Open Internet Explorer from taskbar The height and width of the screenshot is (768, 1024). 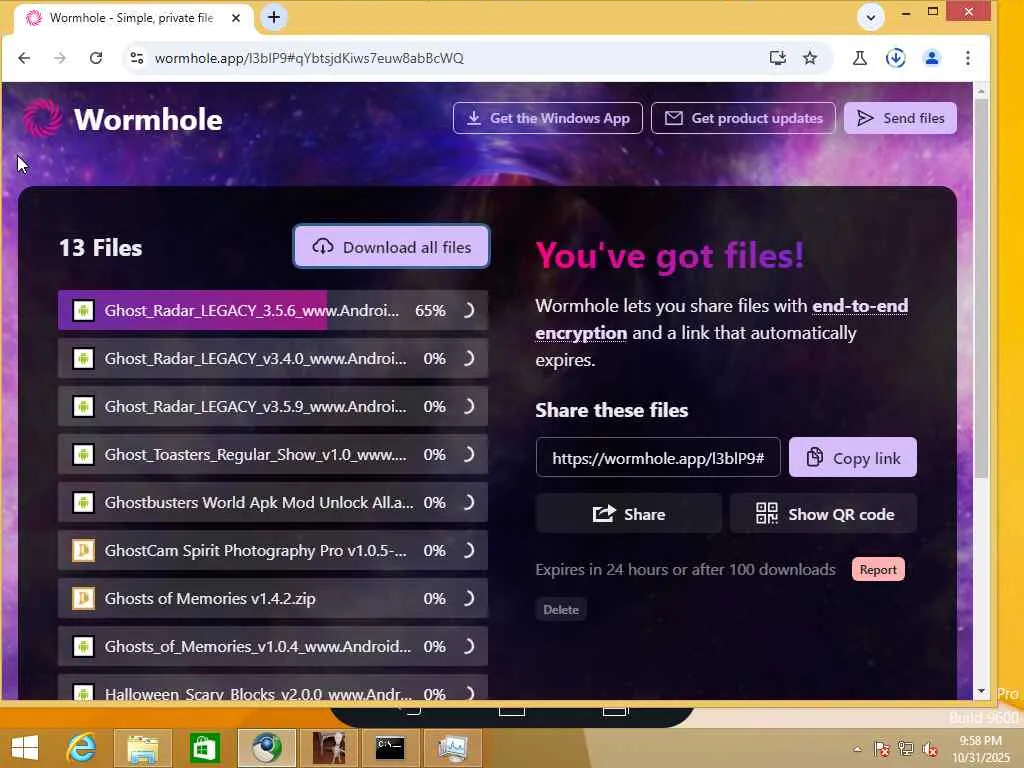tap(82, 748)
